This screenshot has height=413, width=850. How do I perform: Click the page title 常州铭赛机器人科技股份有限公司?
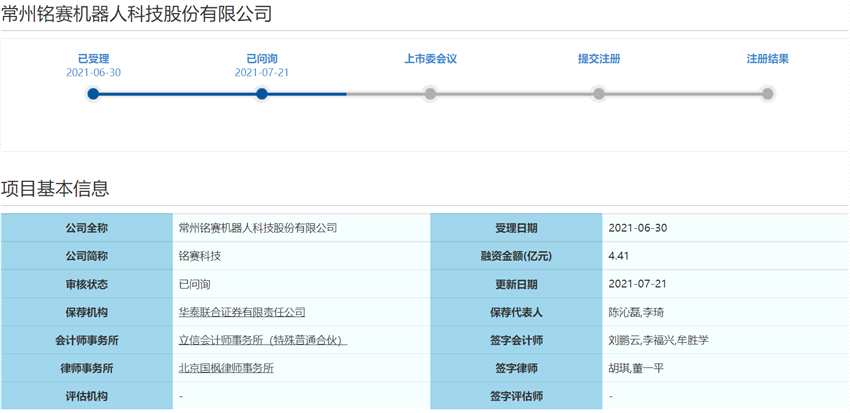(x=136, y=14)
